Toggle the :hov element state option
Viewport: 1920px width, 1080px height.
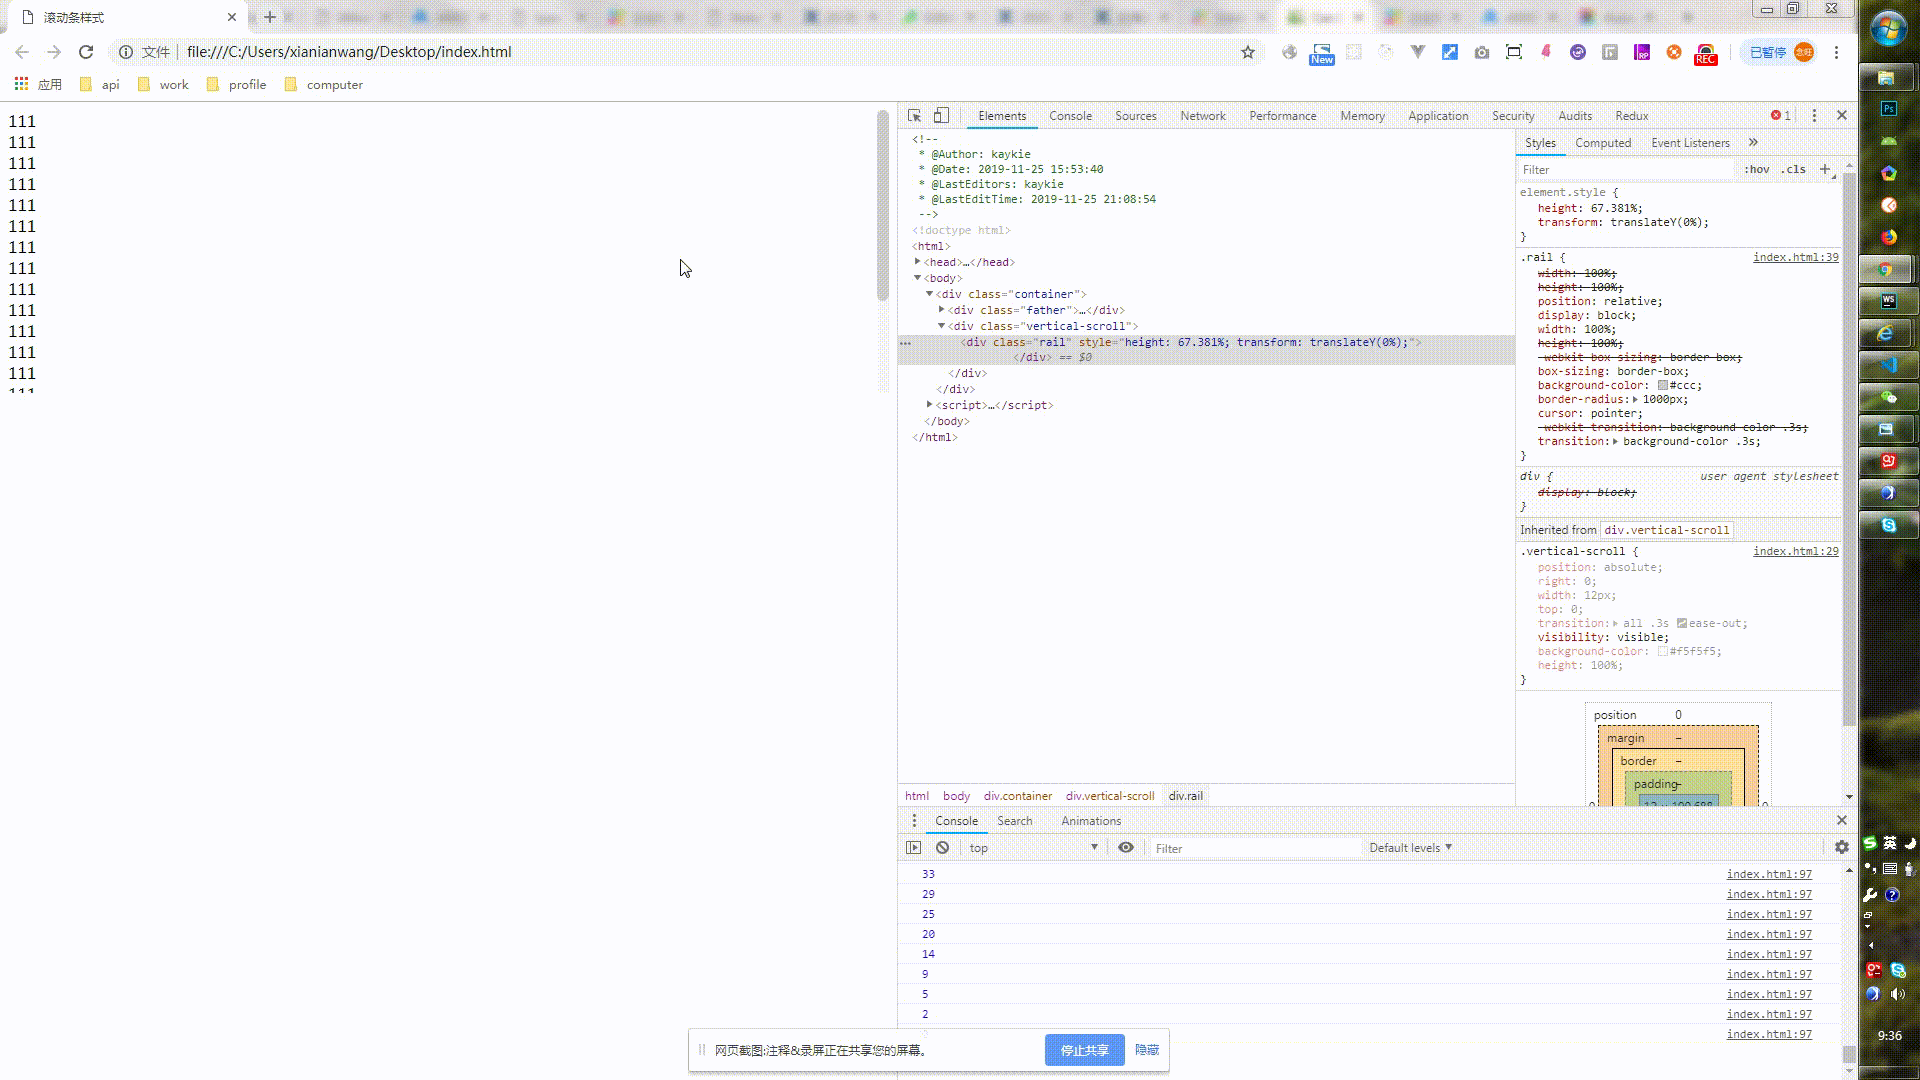1757,170
